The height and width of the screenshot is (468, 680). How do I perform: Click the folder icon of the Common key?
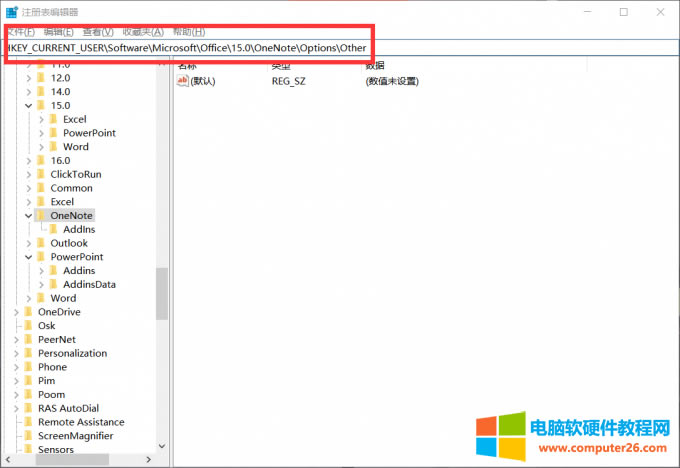(x=41, y=188)
